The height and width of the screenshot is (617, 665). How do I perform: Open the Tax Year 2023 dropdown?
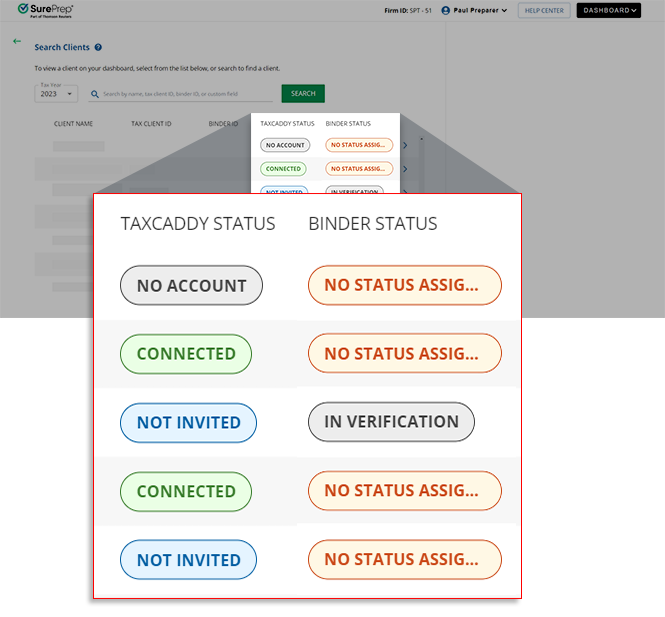(56, 94)
